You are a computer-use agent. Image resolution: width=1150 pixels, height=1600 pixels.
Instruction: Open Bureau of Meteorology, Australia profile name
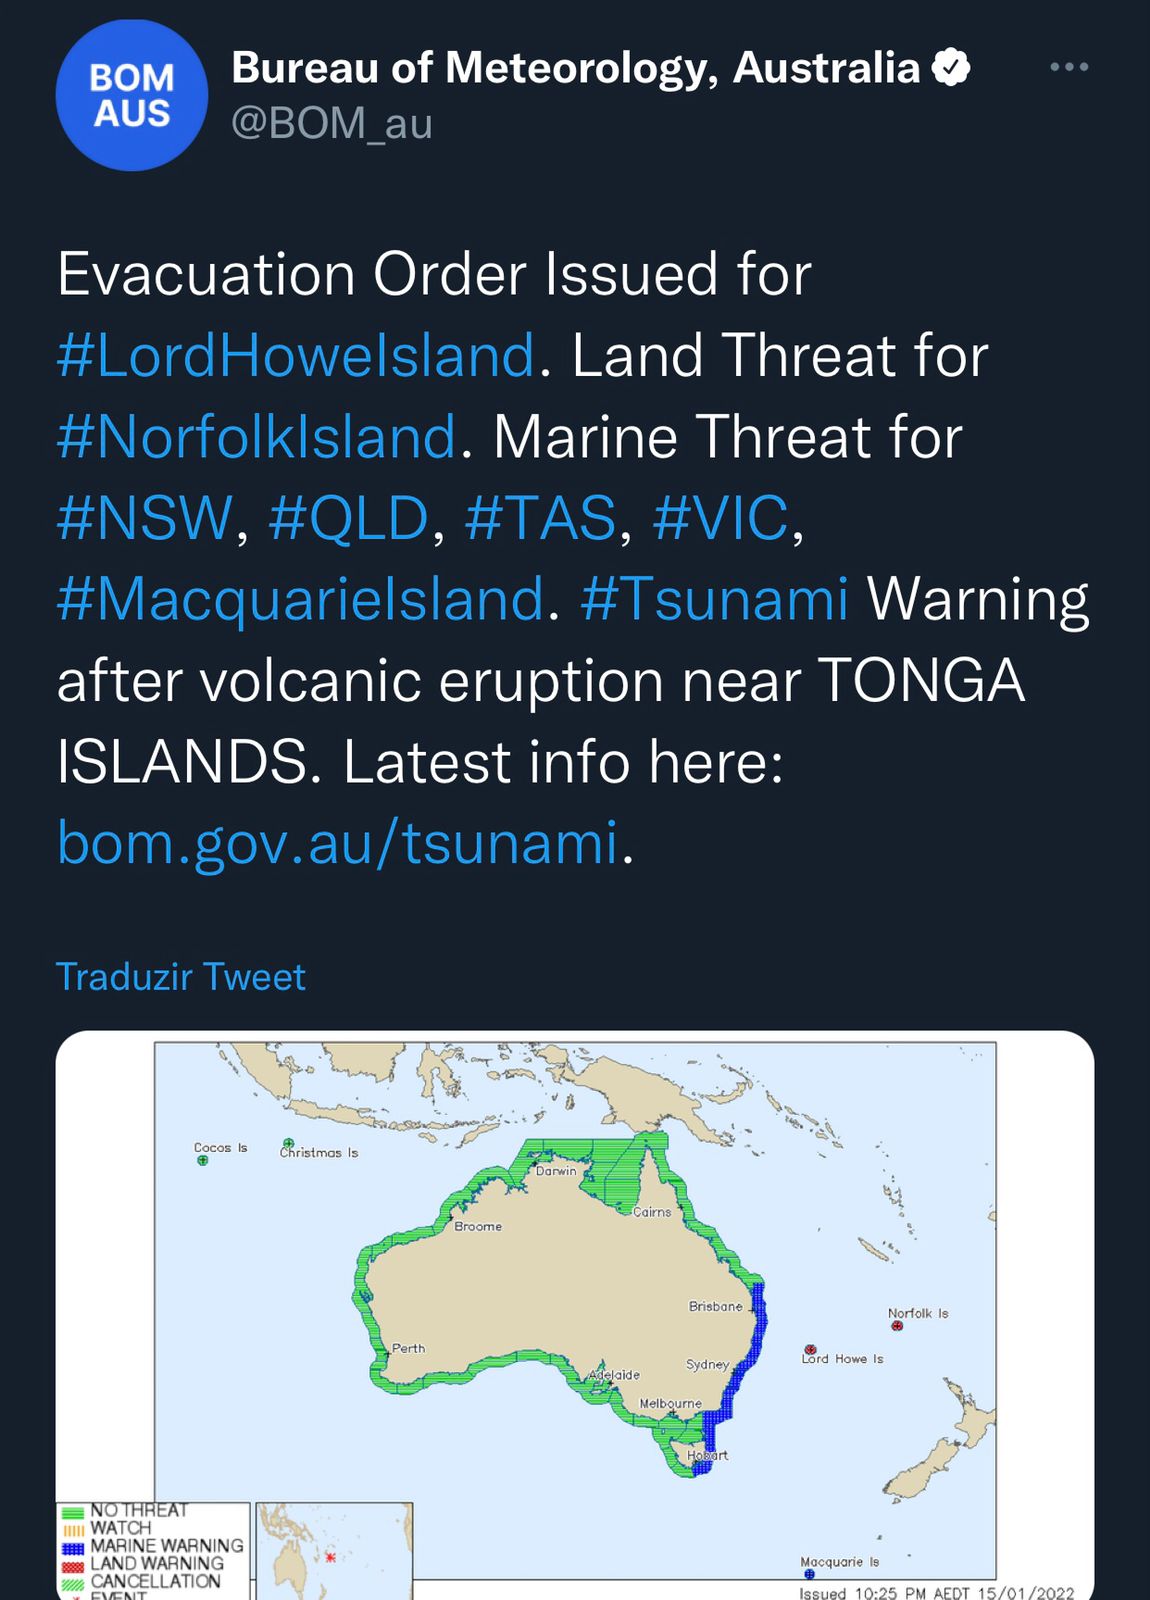coord(575,68)
